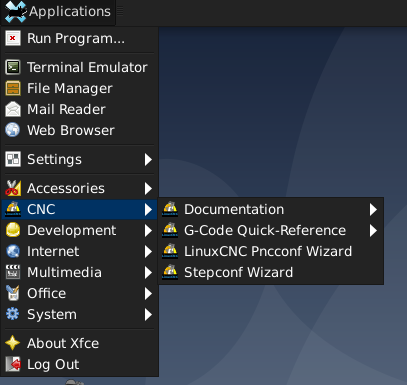Open G-Code Quick-Reference entry
This screenshot has height=385, width=407.
point(271,230)
